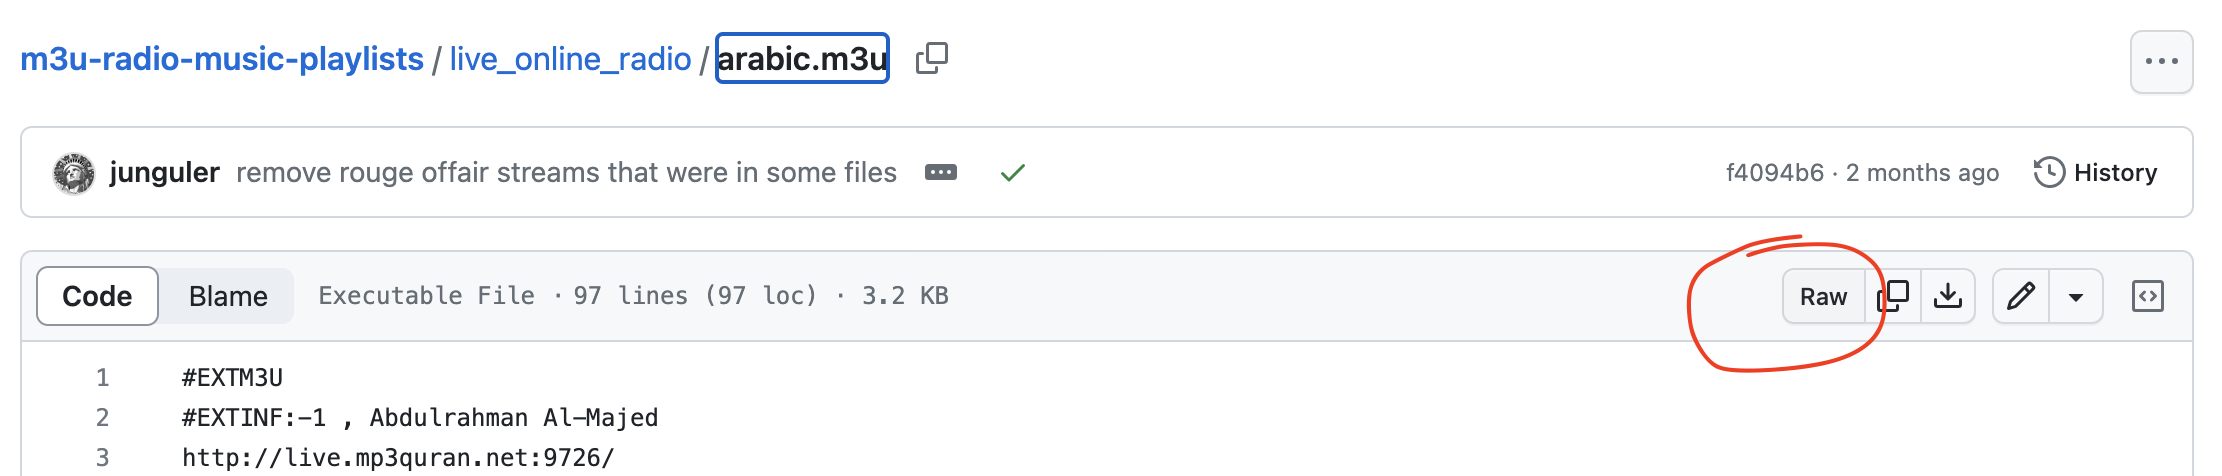The height and width of the screenshot is (476, 2222).
Task: Open the three-dot more options menu
Action: pos(2161,62)
